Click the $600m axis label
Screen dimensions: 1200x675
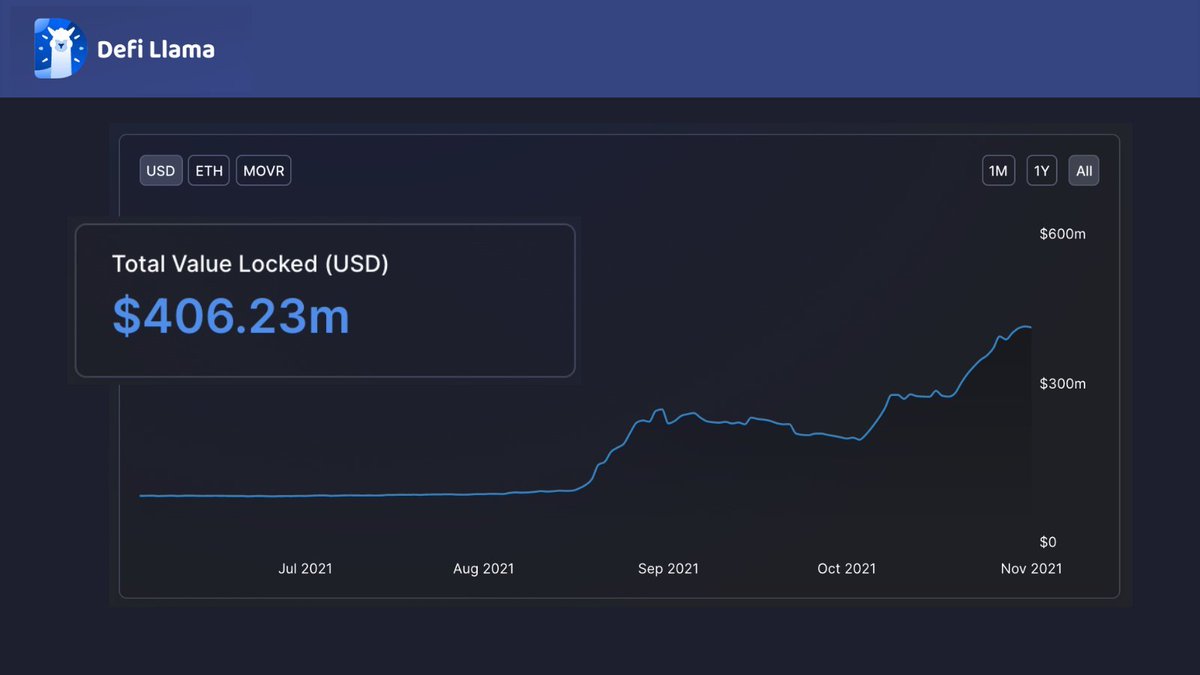click(x=1062, y=234)
